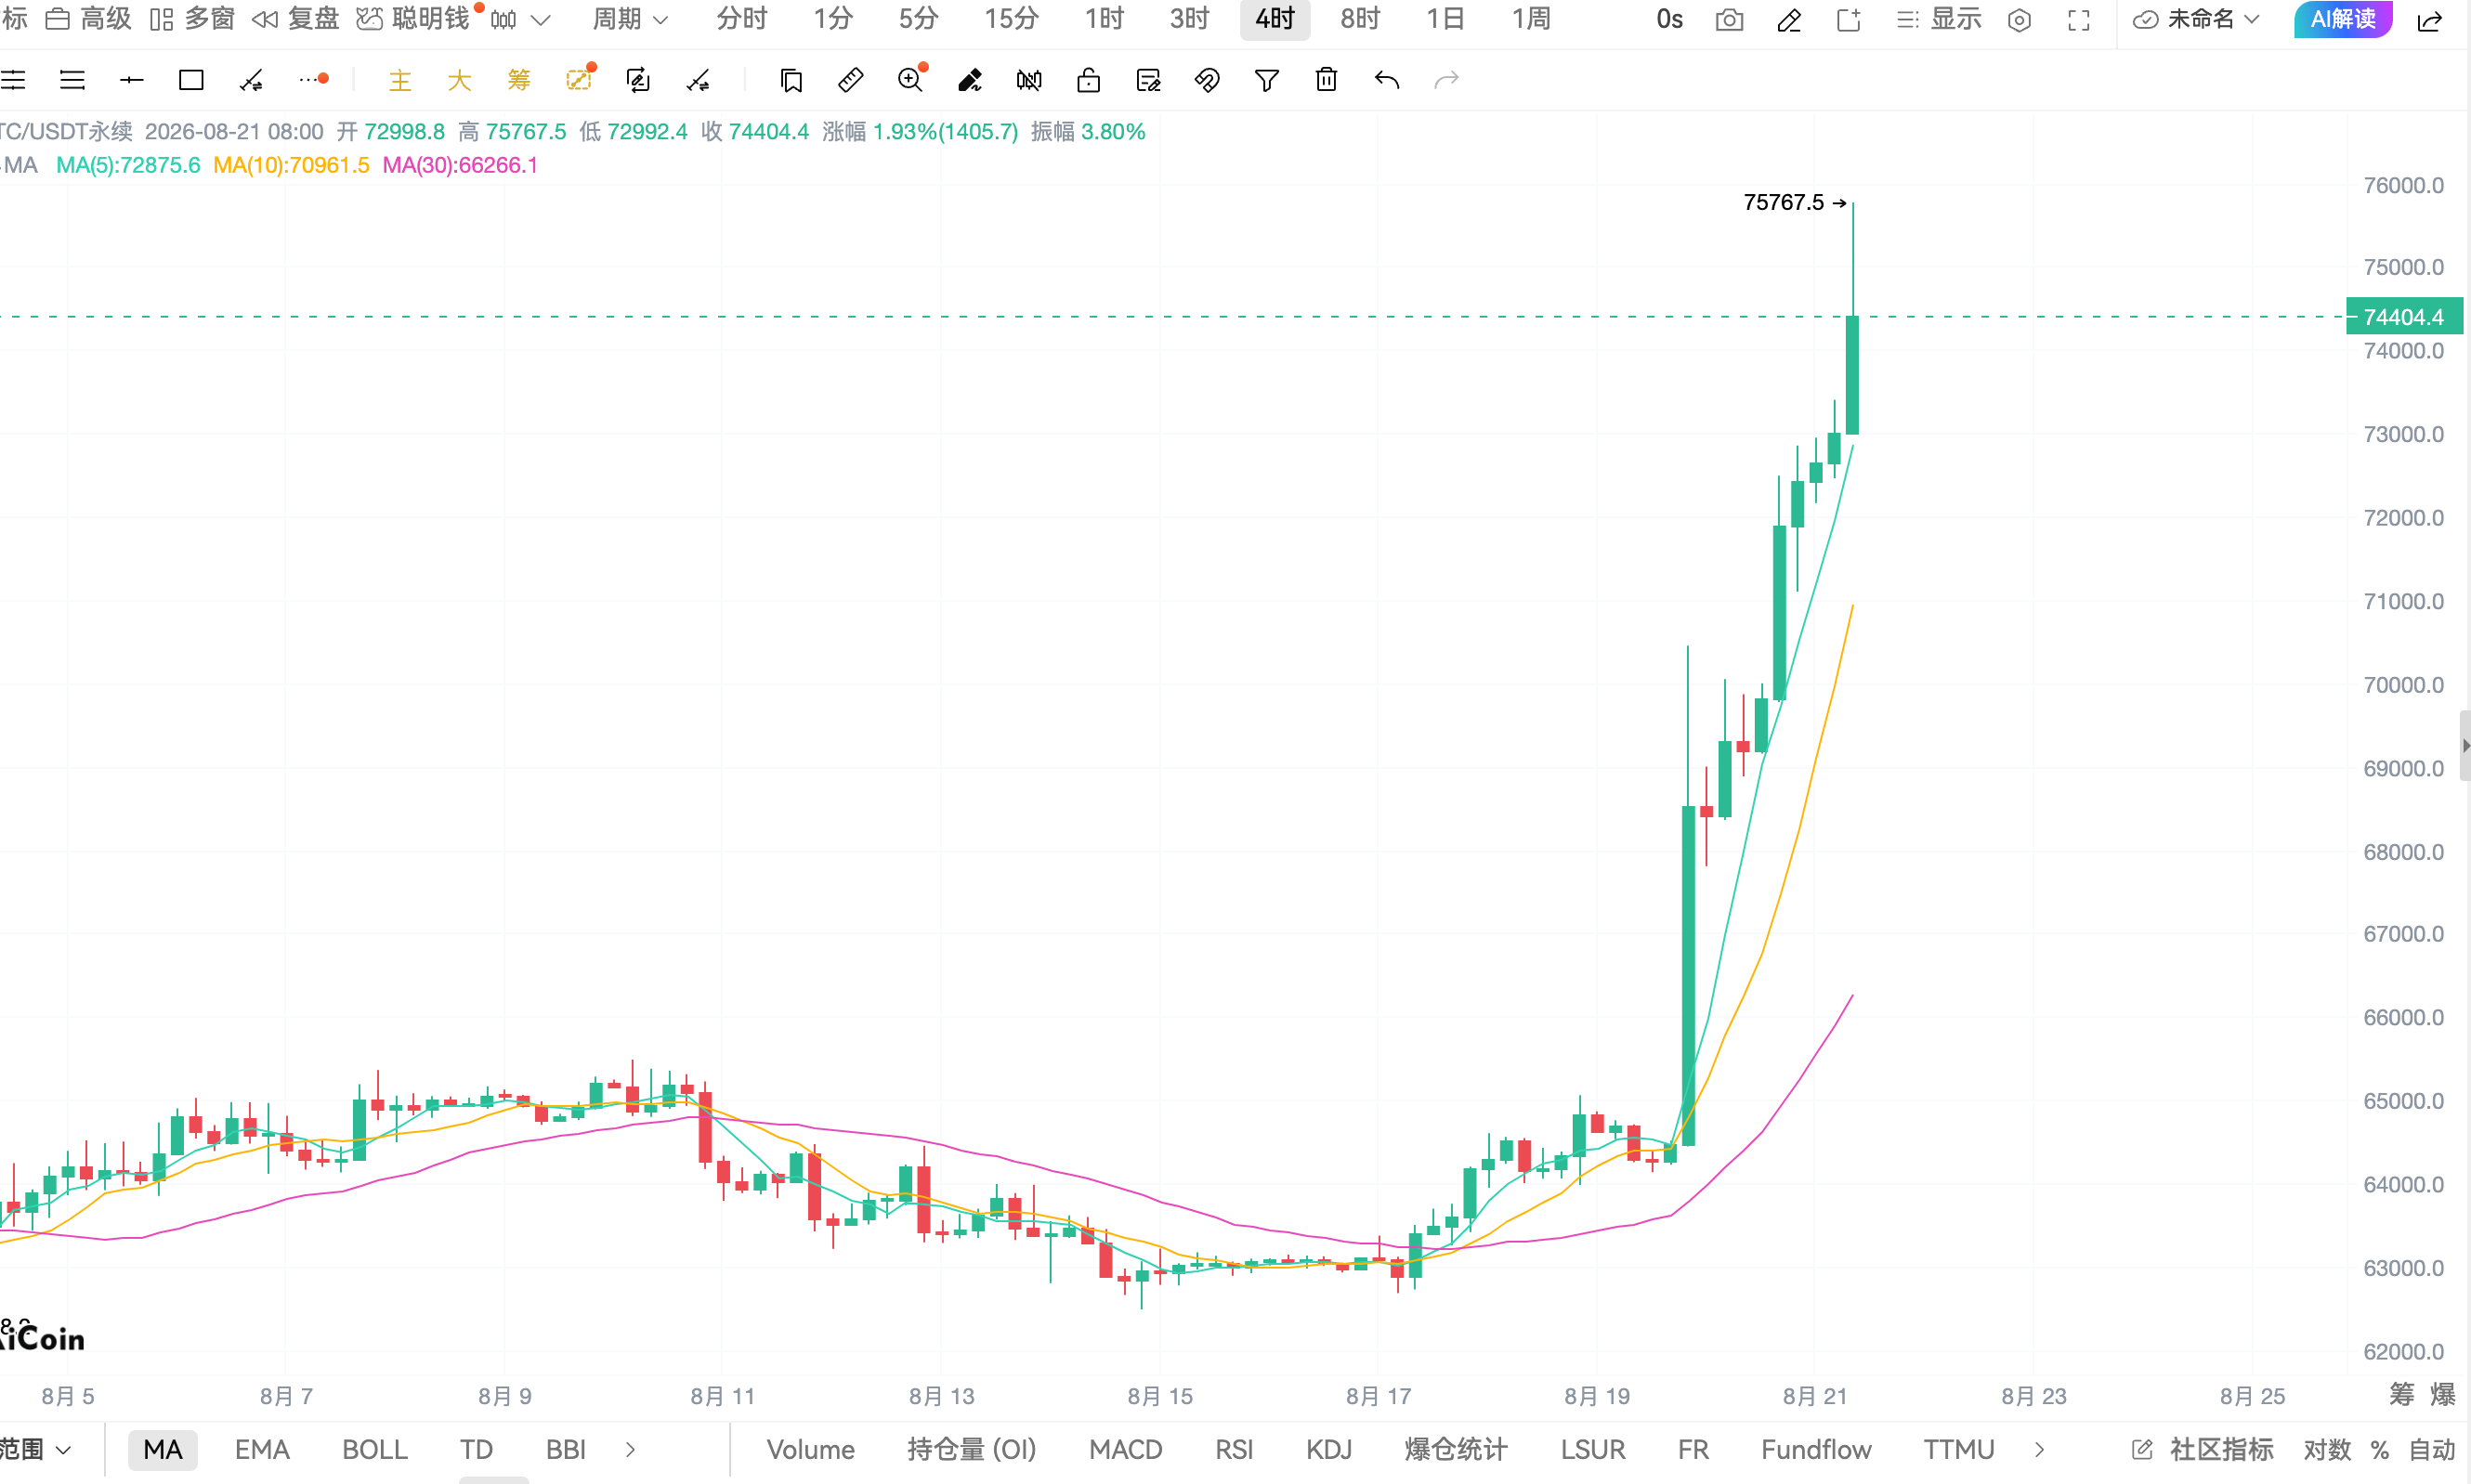Image resolution: width=2471 pixels, height=1484 pixels.
Task: Enable the RSI sub indicator
Action: coord(1234,1449)
